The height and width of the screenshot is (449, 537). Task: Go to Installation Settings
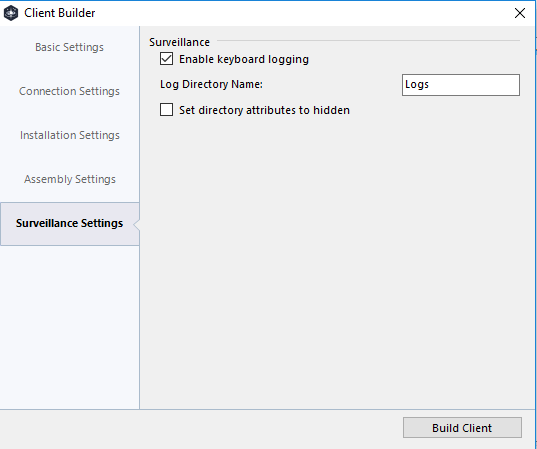[70, 135]
